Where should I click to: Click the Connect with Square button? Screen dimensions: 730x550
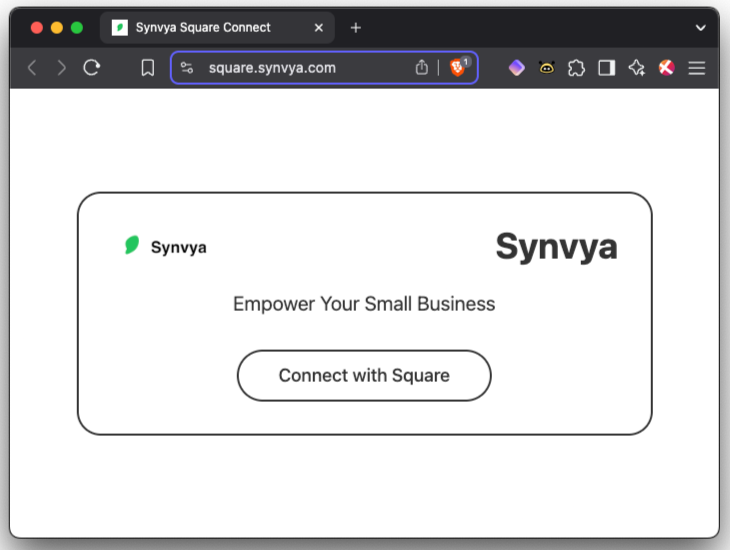click(364, 375)
